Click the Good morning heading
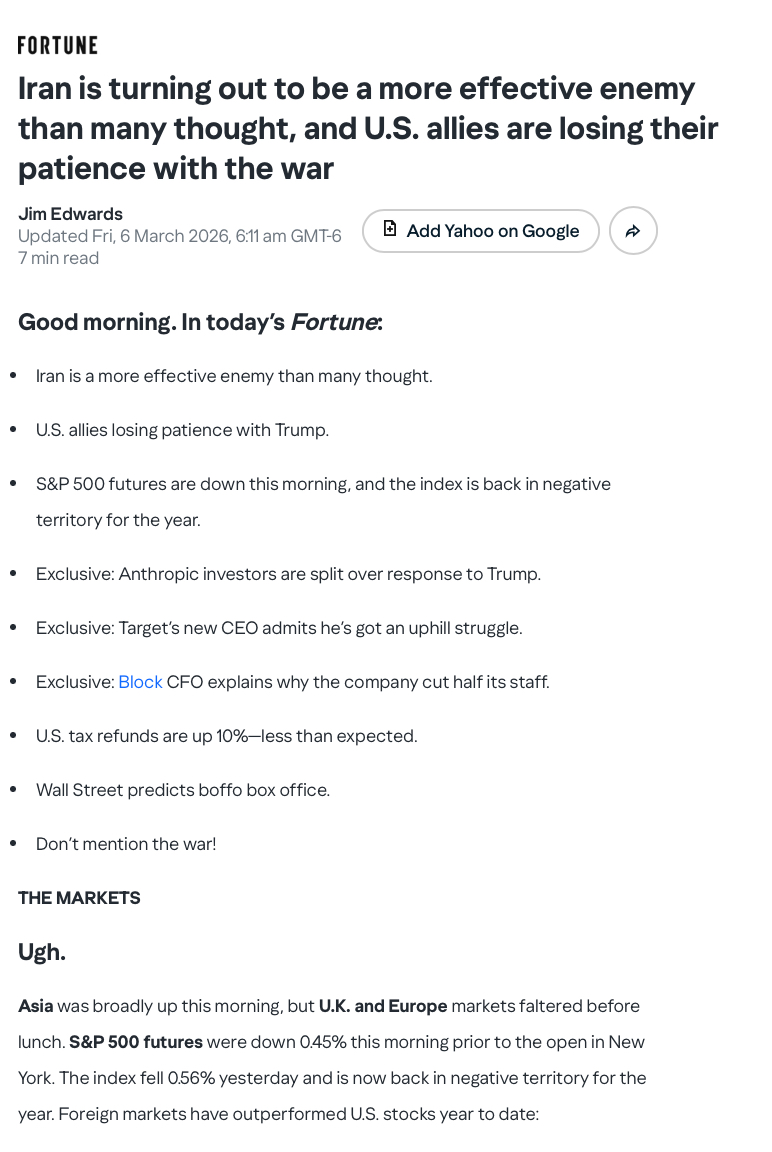The image size is (772, 1152). pyautogui.click(x=200, y=322)
